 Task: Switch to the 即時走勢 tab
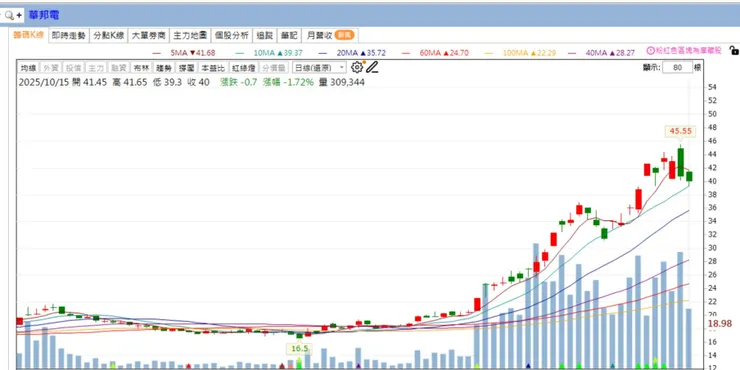tap(69, 35)
